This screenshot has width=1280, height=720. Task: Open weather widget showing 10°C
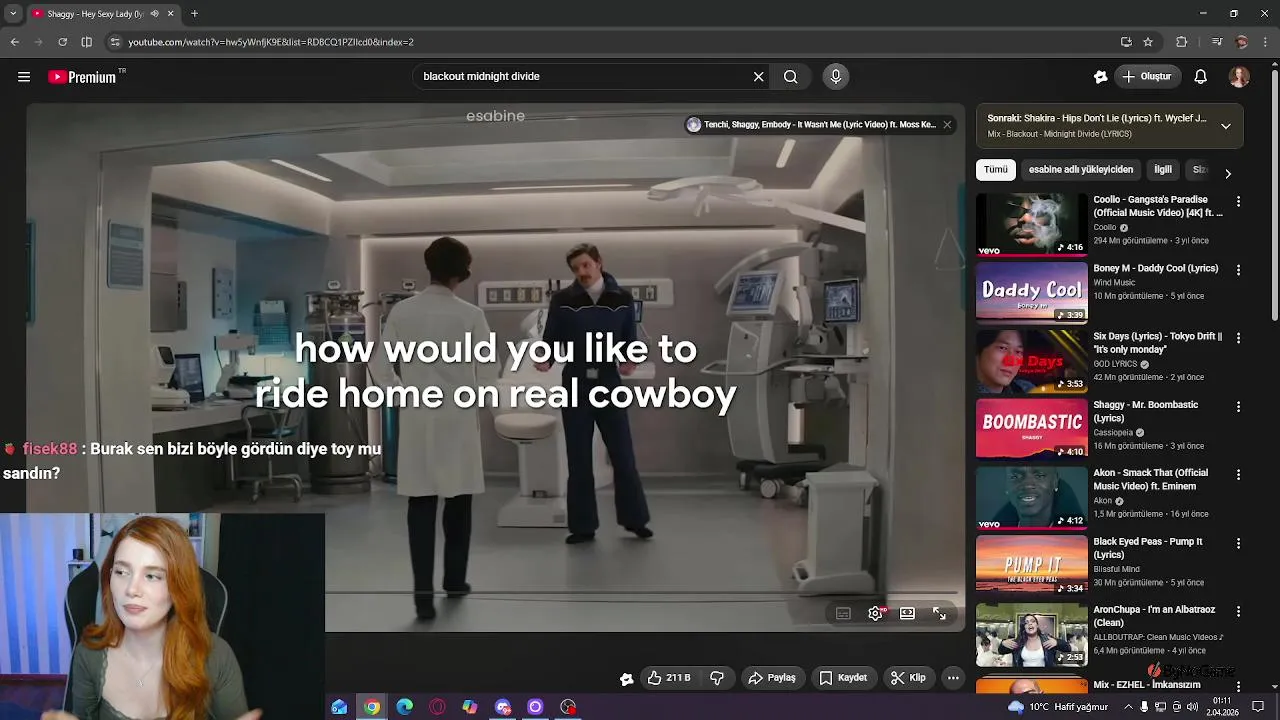[x=1056, y=707]
